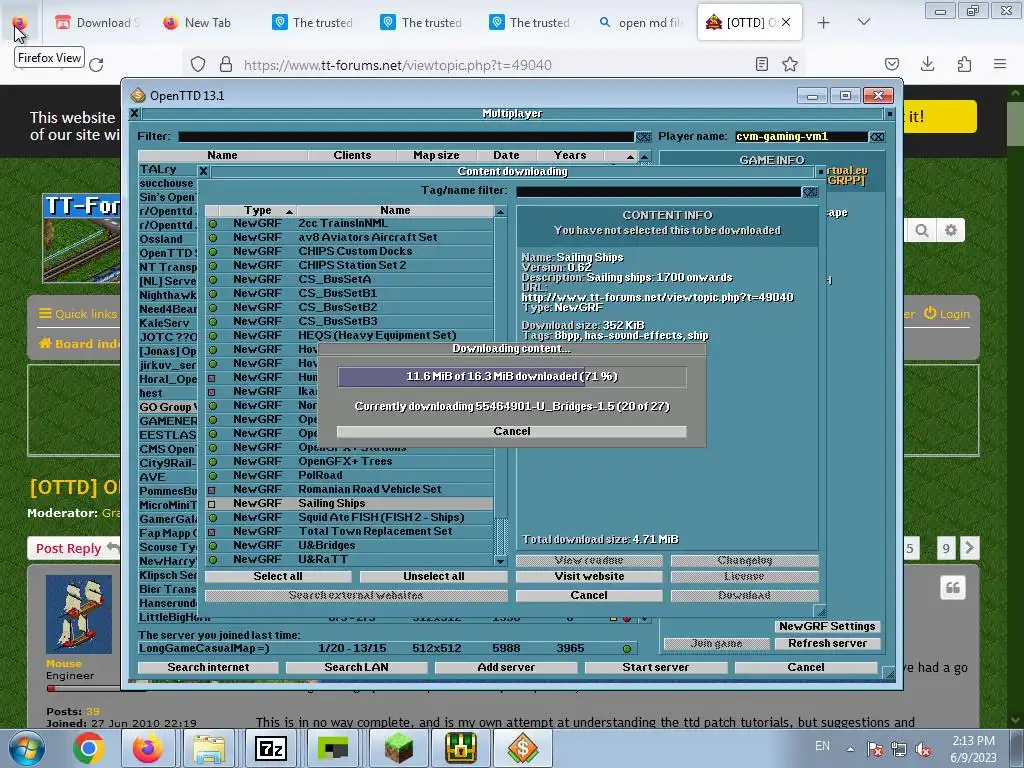Open Windows Start menu
1024x768 pixels.
(25, 748)
